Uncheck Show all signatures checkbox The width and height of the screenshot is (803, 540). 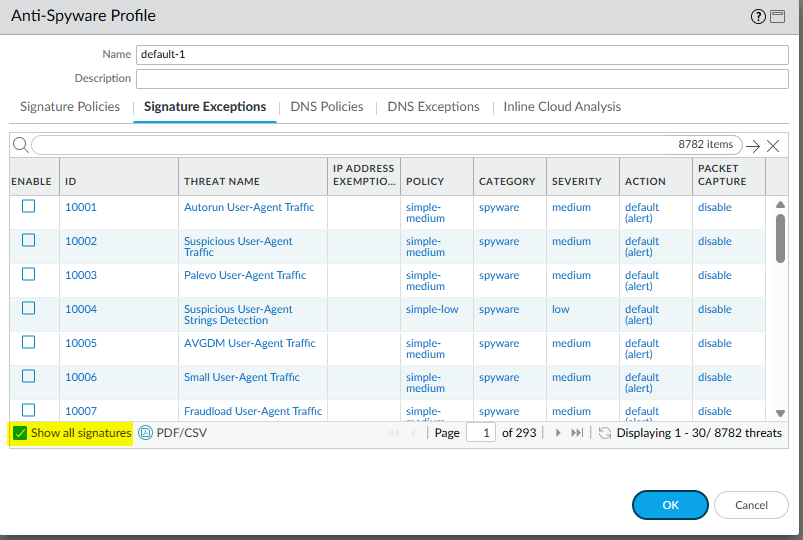(20, 433)
